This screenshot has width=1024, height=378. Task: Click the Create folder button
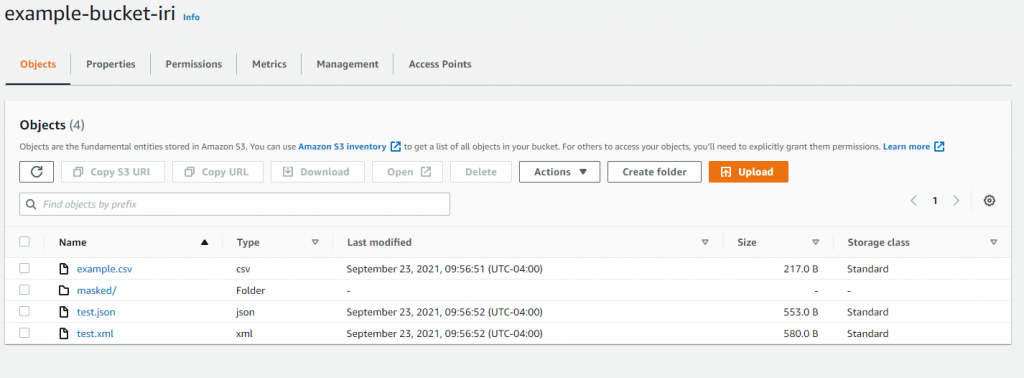point(654,172)
